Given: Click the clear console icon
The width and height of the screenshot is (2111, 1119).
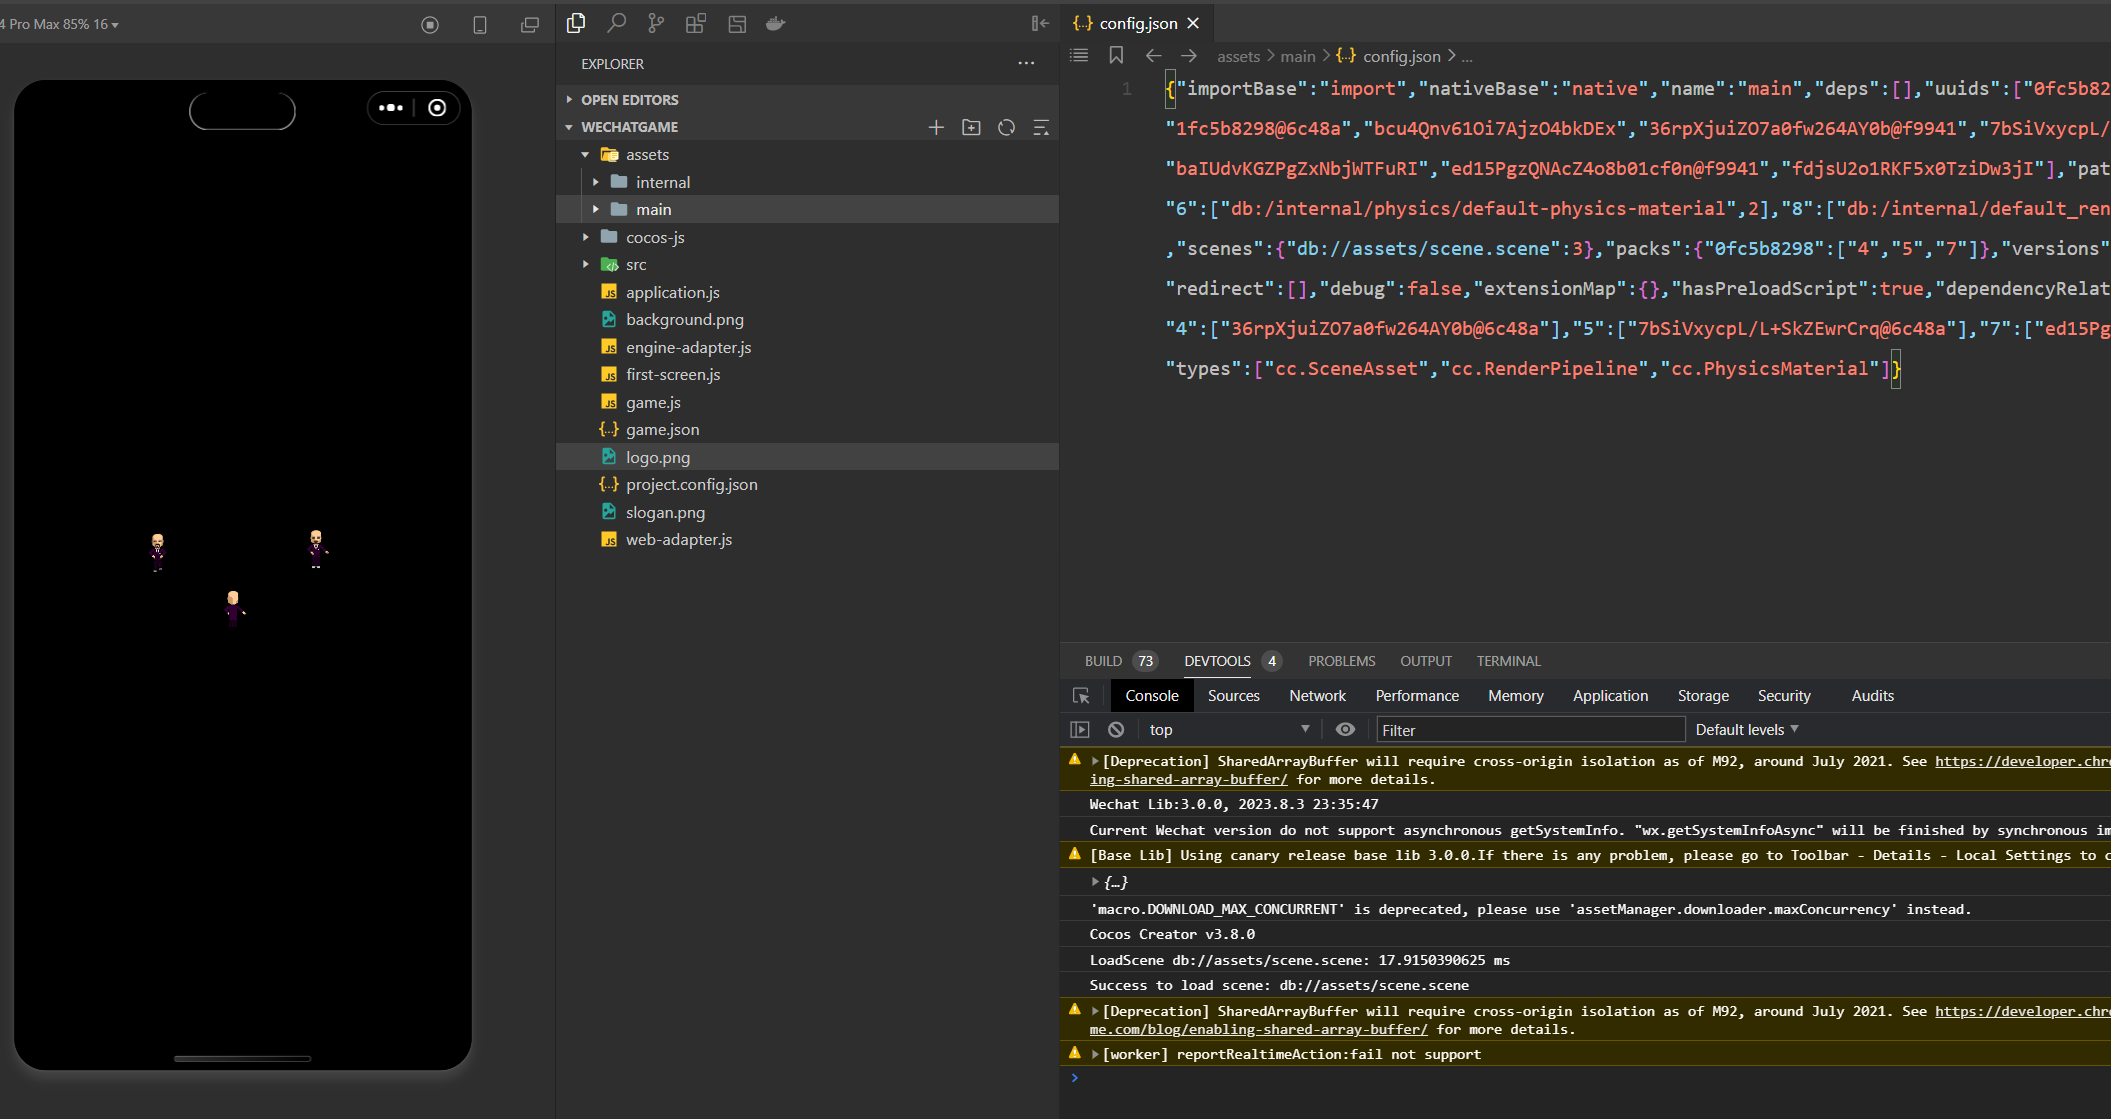Looking at the screenshot, I should click(1116, 730).
